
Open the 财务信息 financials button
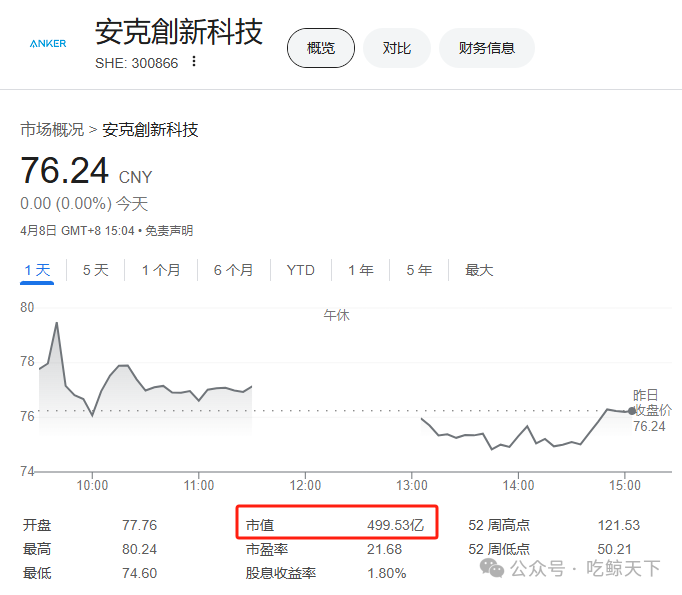coord(487,48)
